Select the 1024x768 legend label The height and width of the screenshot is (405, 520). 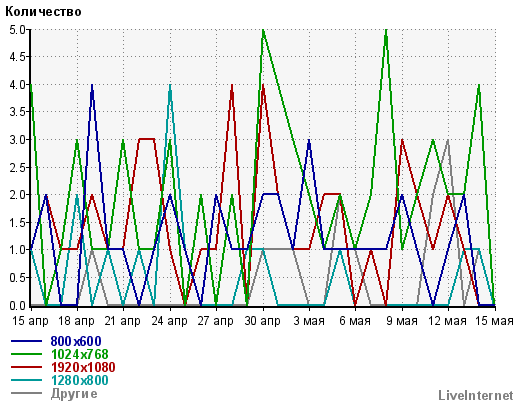click(80, 354)
